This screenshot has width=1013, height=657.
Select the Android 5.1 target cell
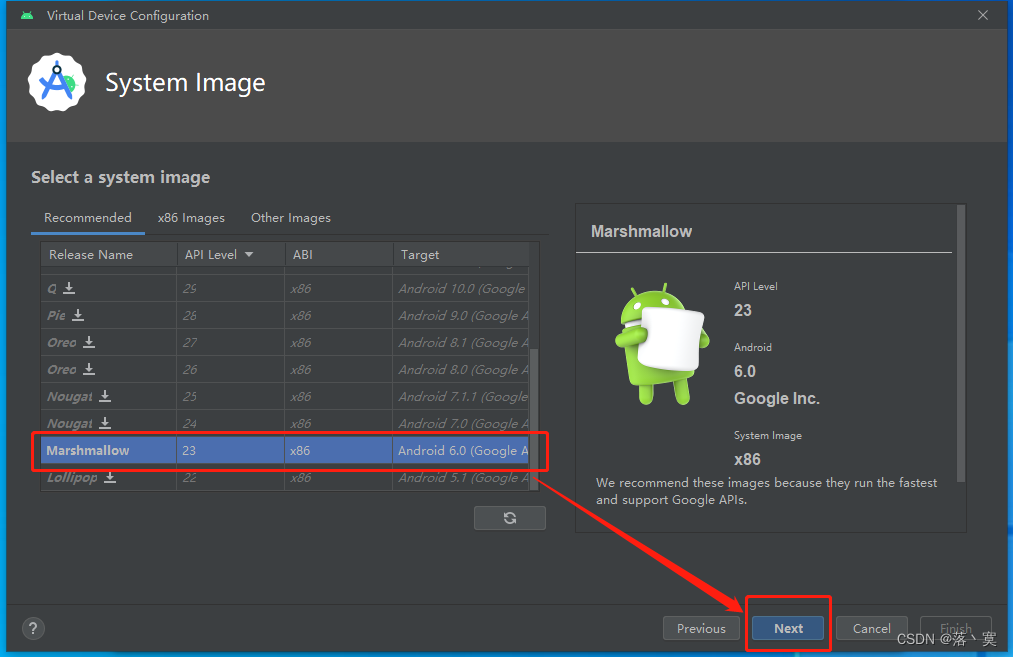tap(461, 477)
